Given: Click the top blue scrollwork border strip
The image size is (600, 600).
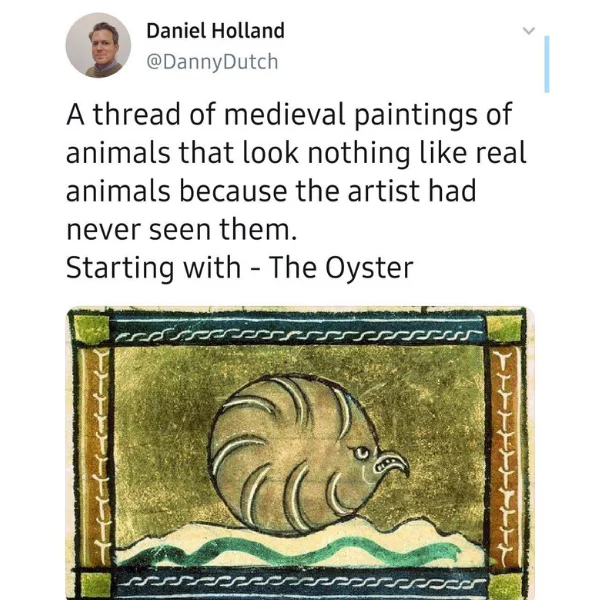Looking at the screenshot, I should [x=298, y=329].
